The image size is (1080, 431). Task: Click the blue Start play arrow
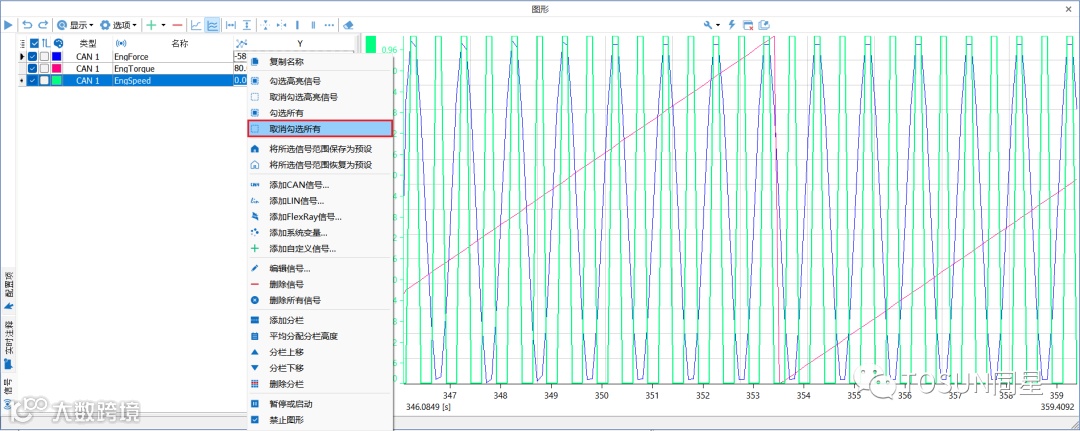(x=8, y=25)
